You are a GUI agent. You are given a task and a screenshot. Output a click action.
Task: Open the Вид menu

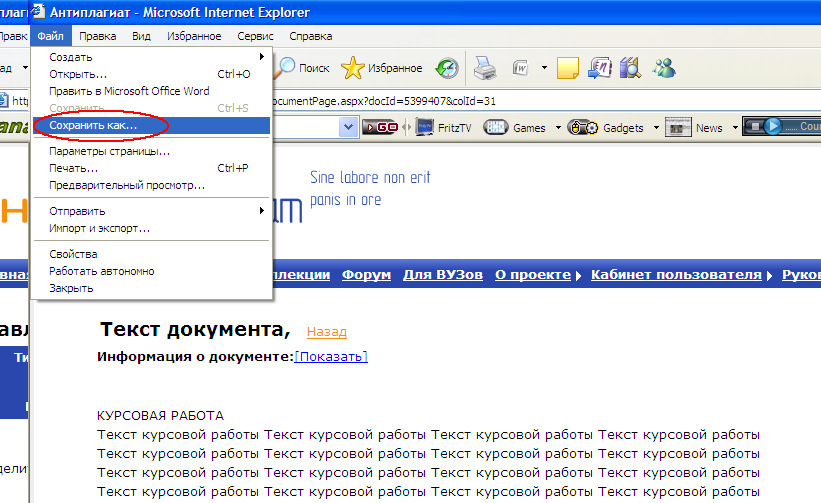coord(141,36)
